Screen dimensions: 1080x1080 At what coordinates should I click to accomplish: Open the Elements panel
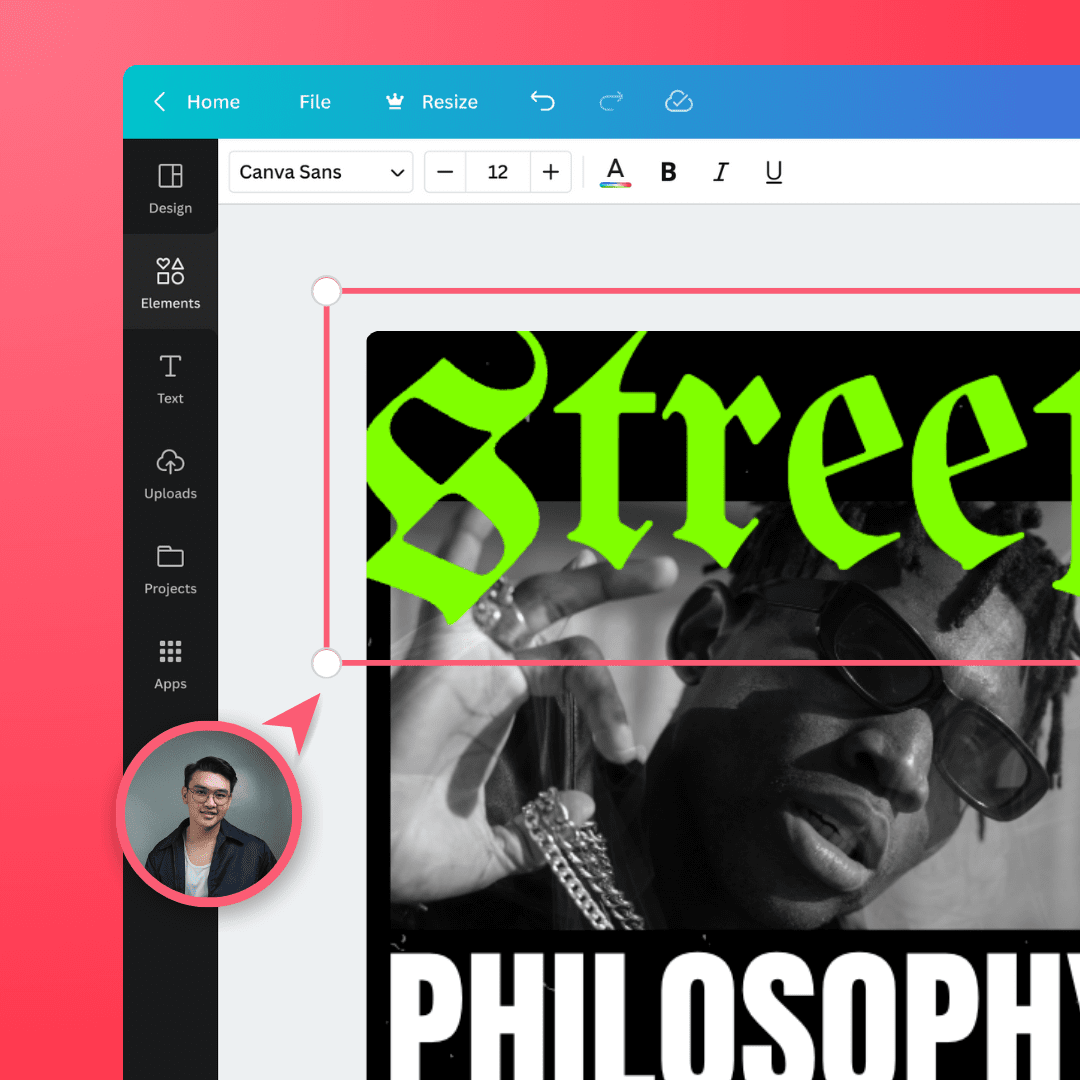(x=170, y=283)
